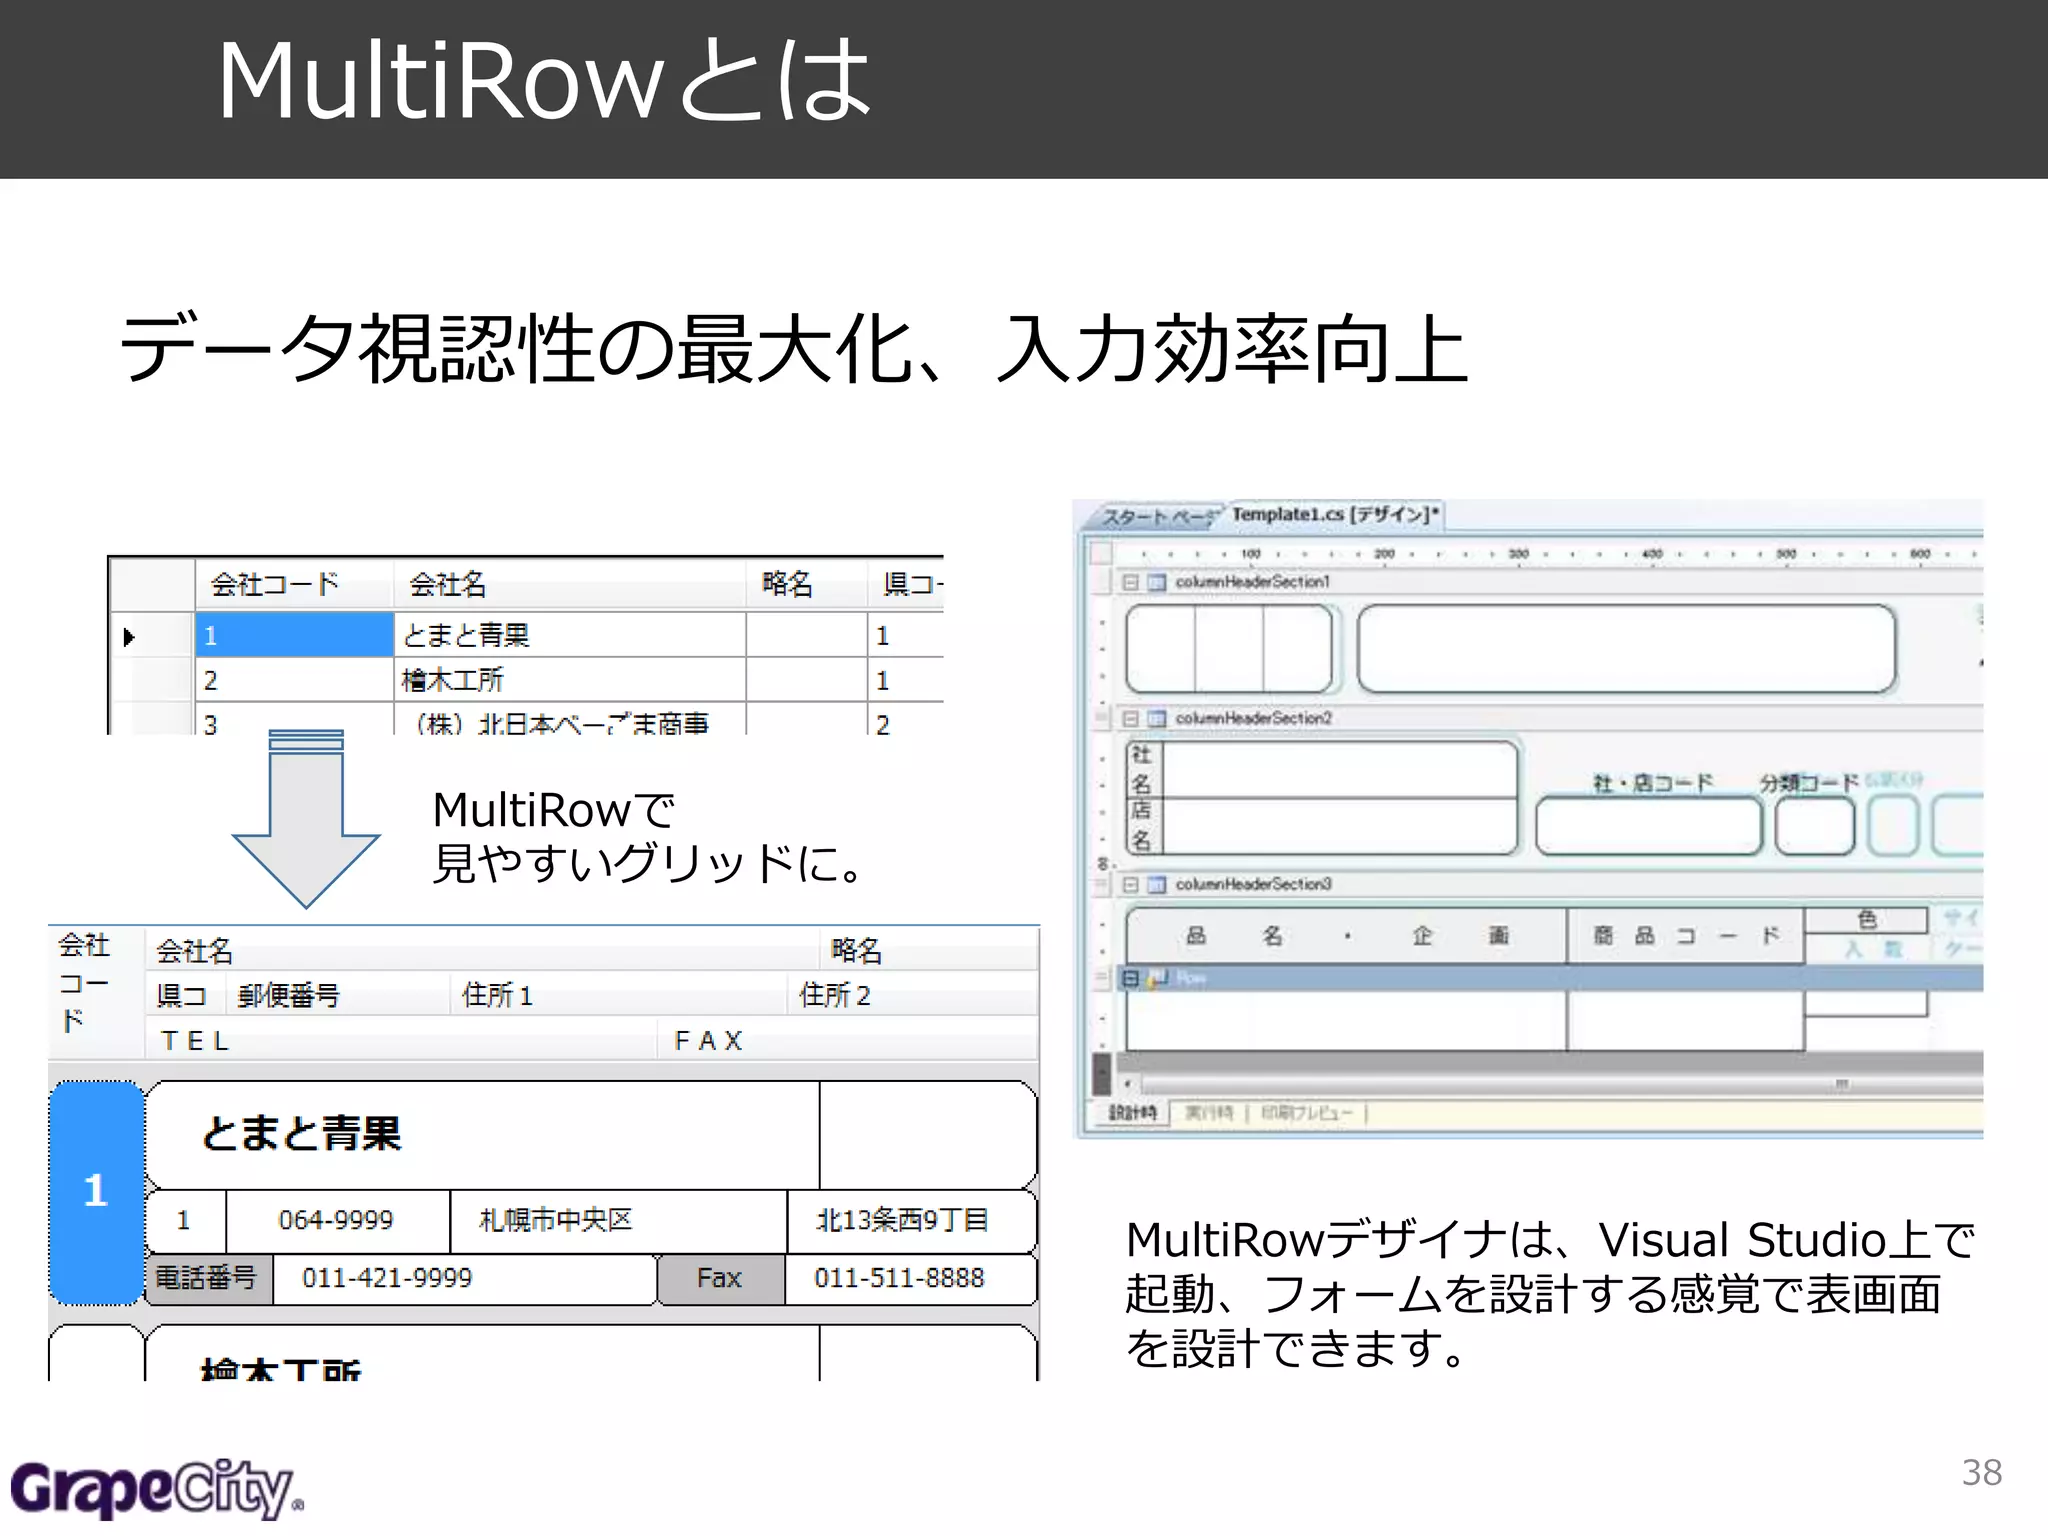Image resolution: width=2048 pixels, height=1536 pixels.
Task: Collapse the columnHeaderSection1 expander
Action: pos(1130,582)
